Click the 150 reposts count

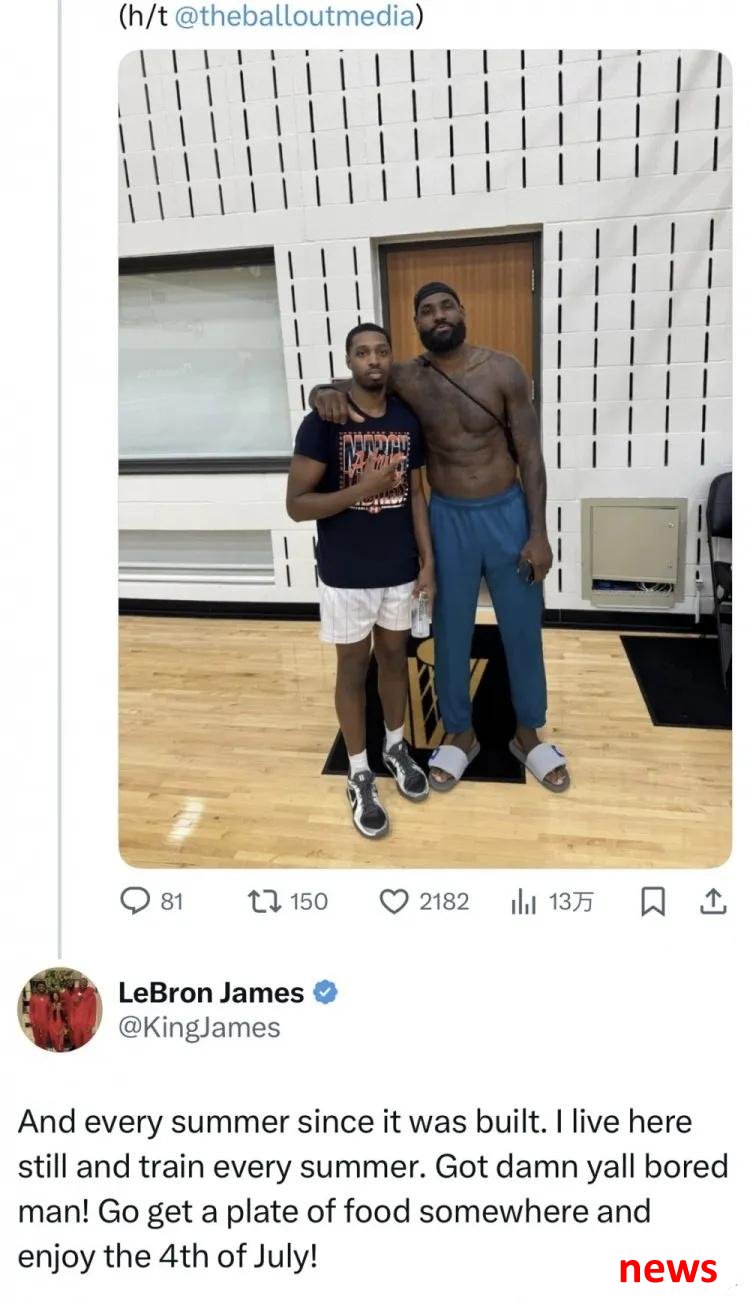click(x=309, y=902)
